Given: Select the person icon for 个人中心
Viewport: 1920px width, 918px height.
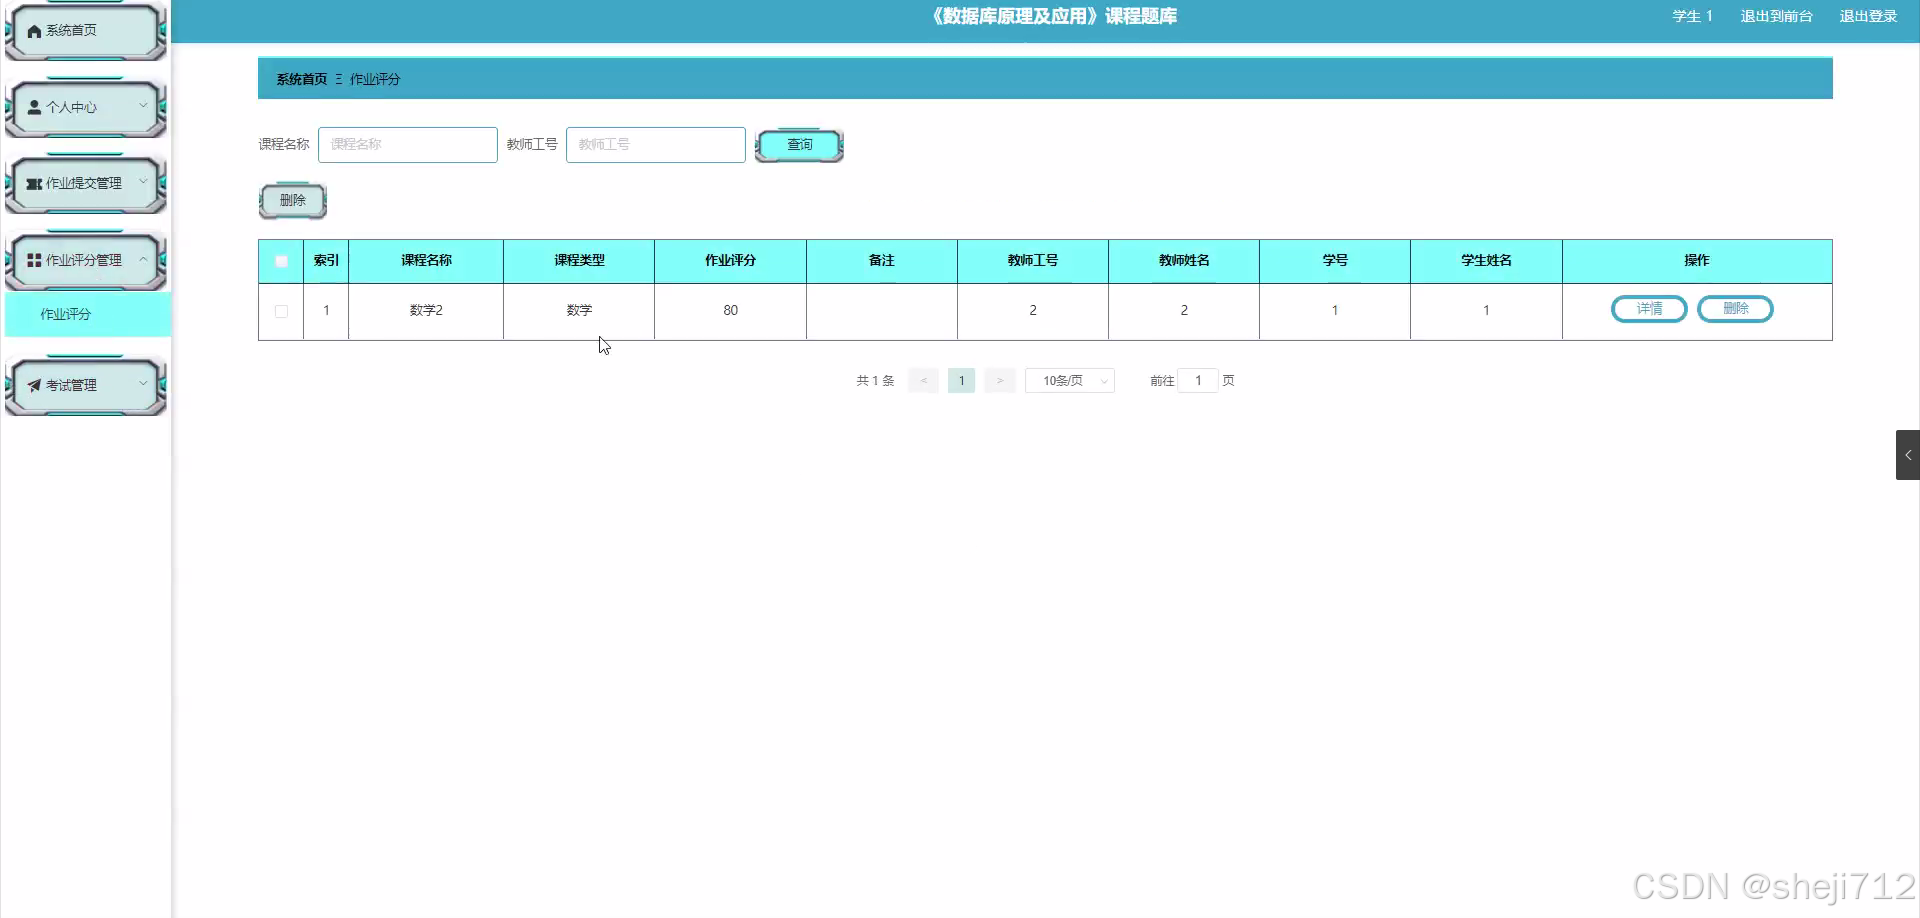Looking at the screenshot, I should click(x=33, y=106).
